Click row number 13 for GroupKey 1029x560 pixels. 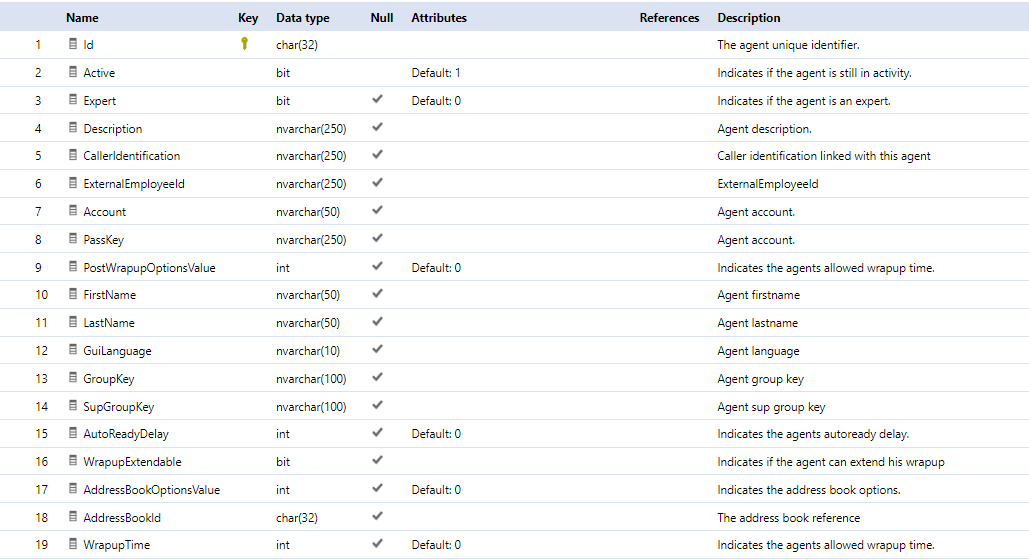tap(41, 379)
